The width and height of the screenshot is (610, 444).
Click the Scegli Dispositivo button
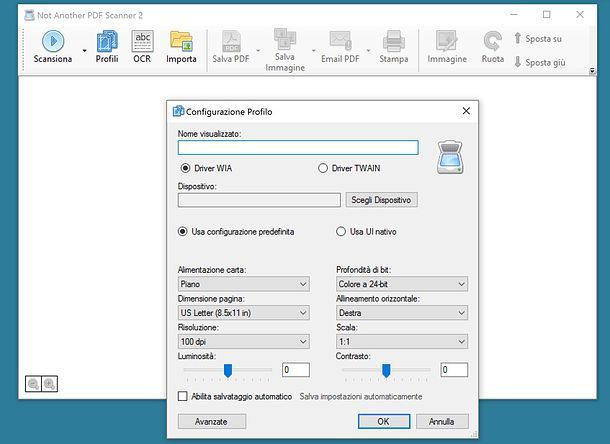[381, 200]
